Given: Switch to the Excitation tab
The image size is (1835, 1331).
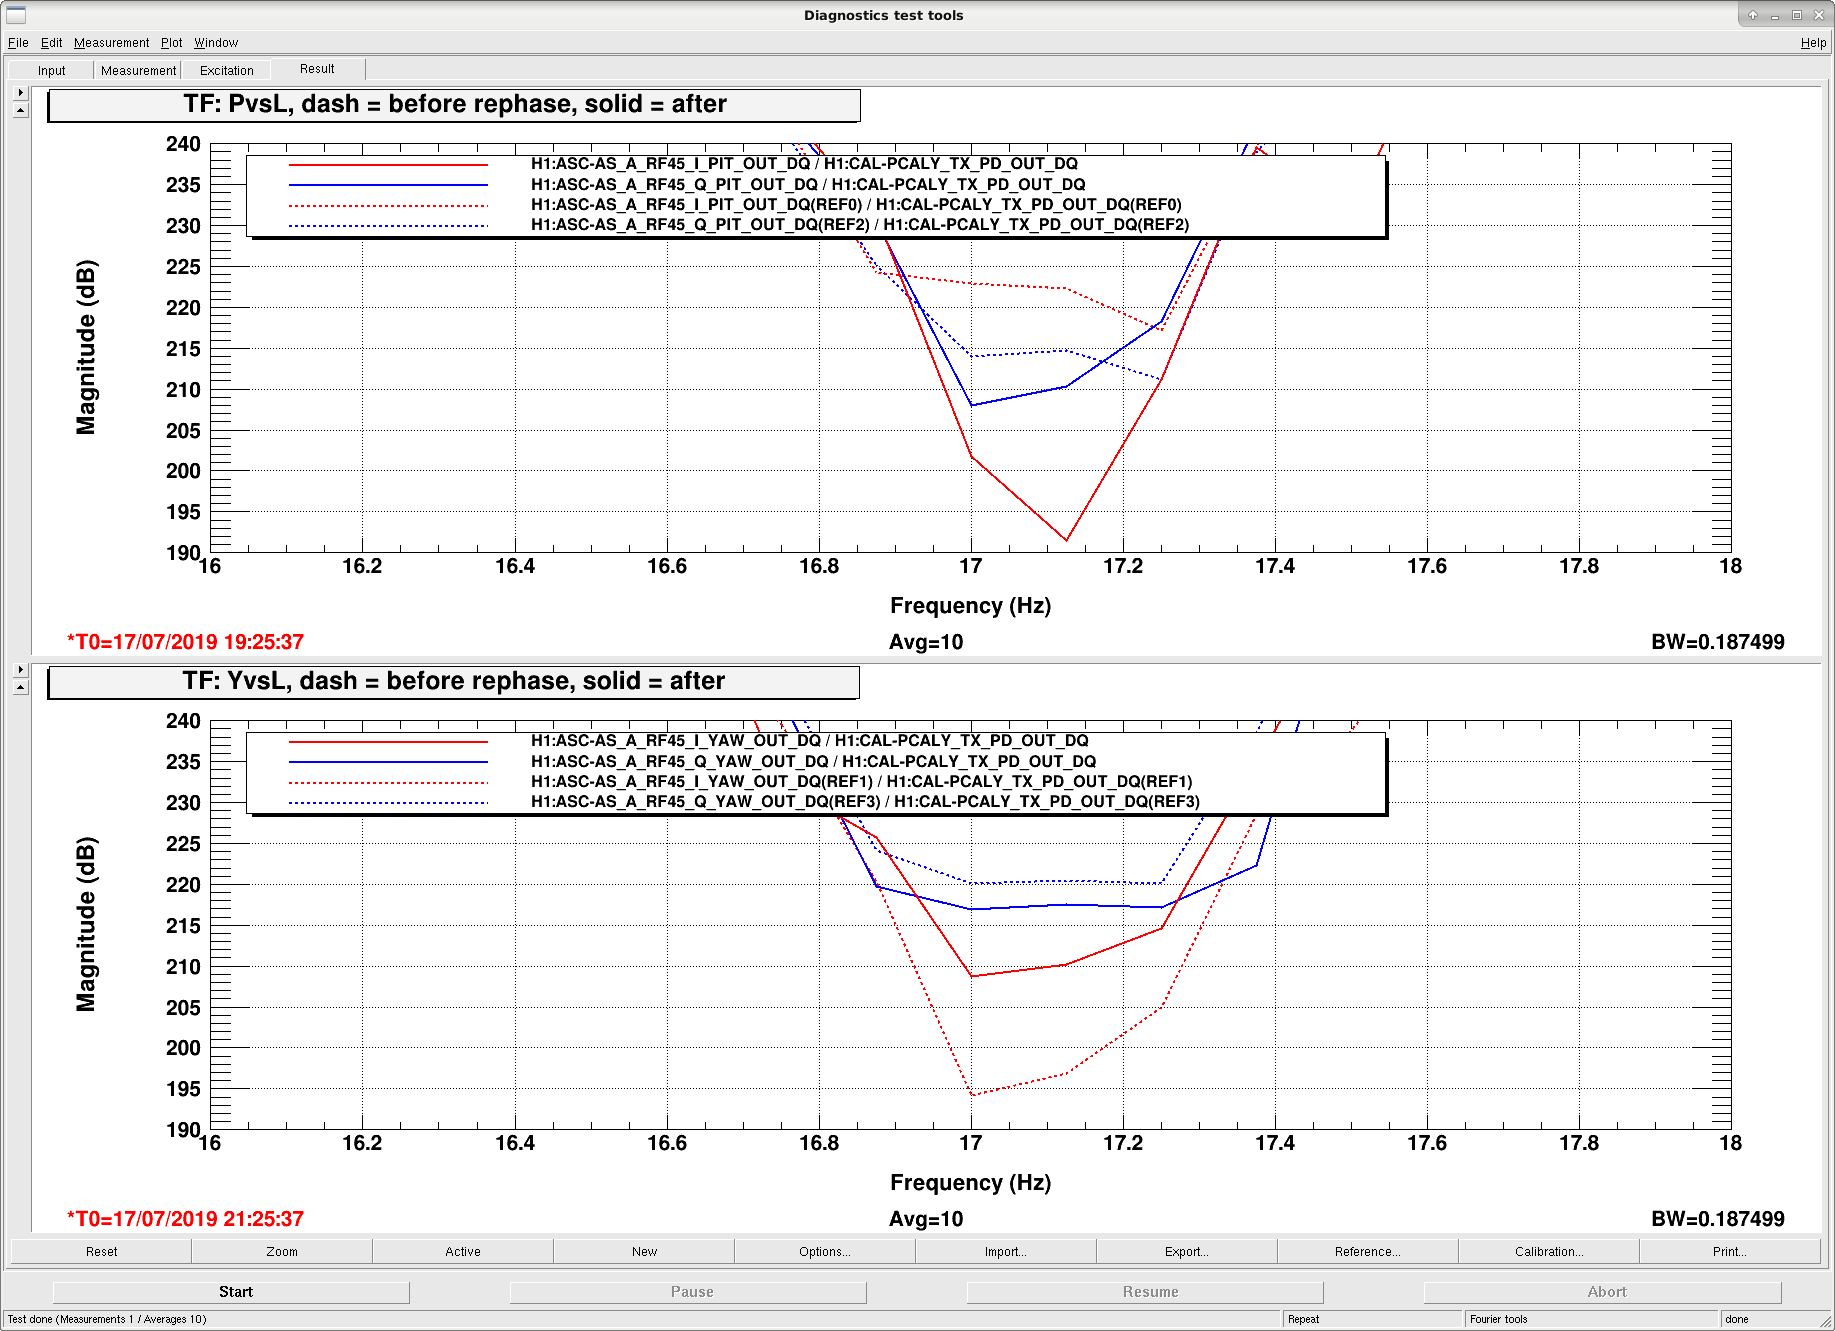Looking at the screenshot, I should pos(227,71).
